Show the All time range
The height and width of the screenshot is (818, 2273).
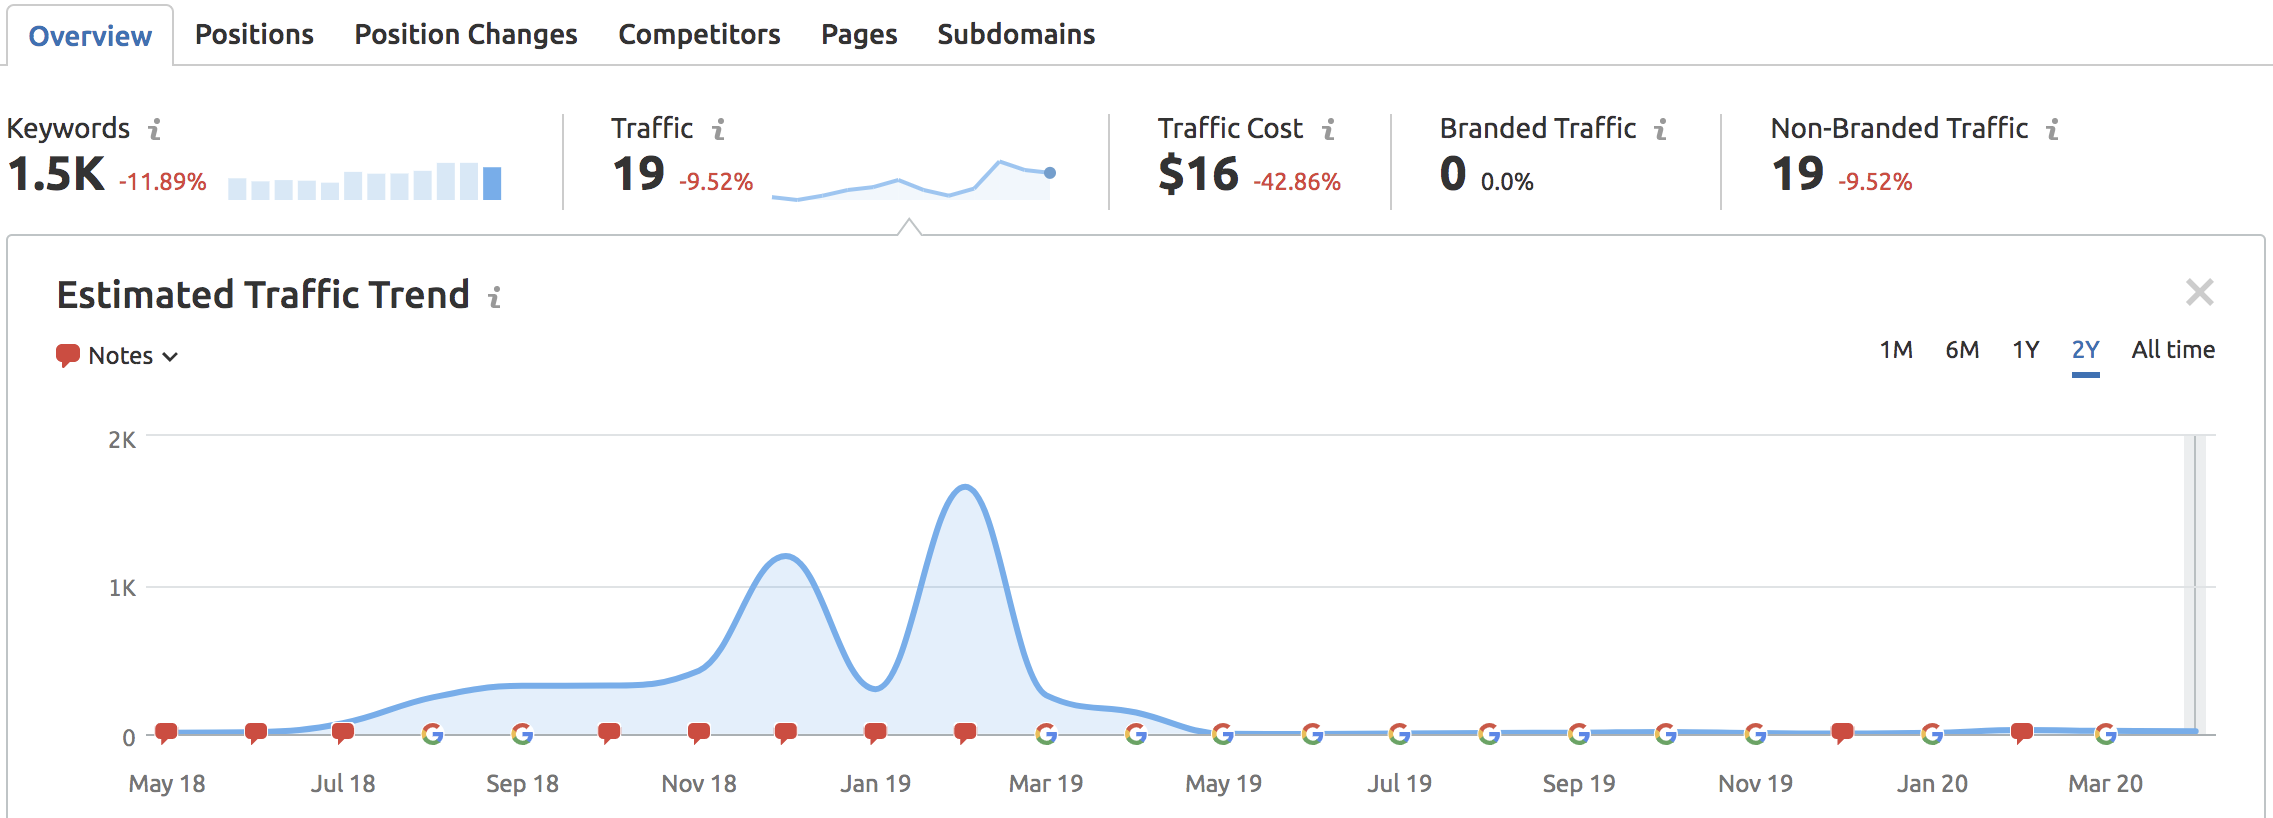2172,350
